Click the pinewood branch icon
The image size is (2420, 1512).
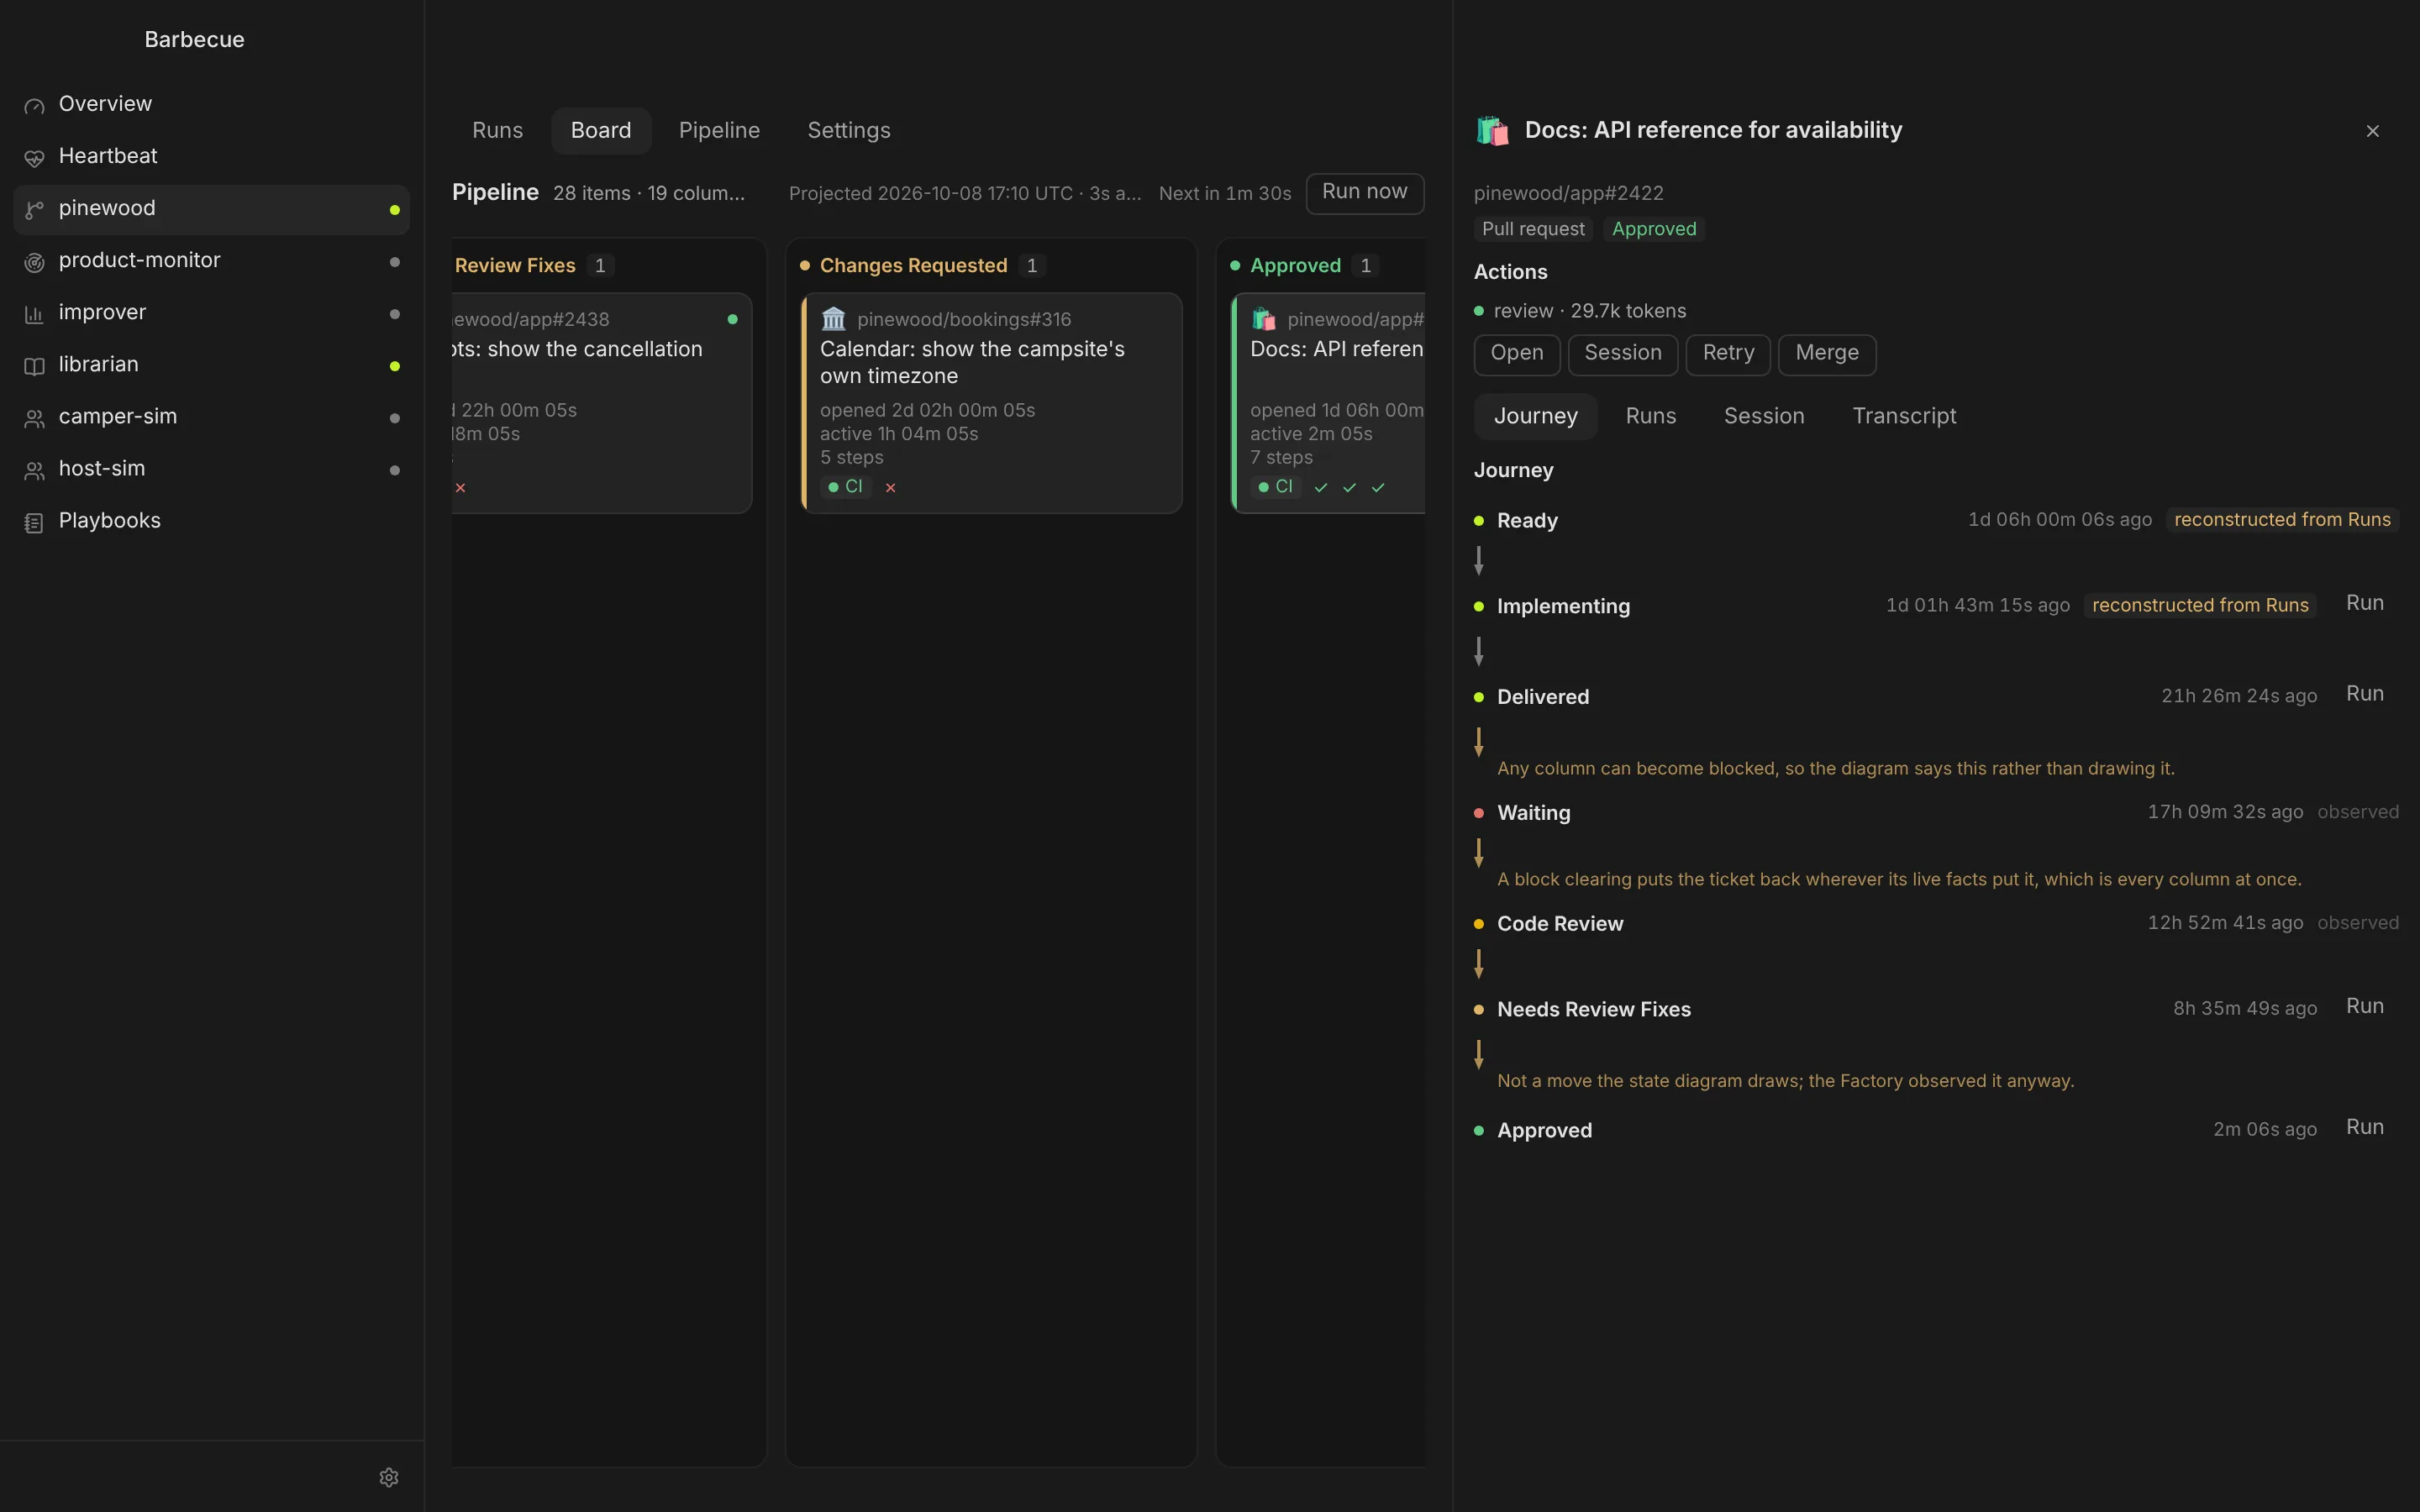[34, 210]
